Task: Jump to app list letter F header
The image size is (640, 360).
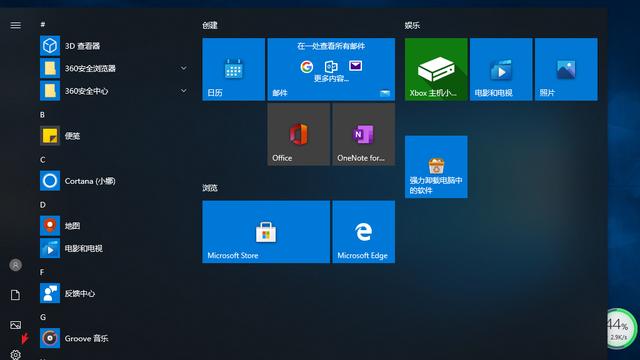Action: tap(42, 272)
